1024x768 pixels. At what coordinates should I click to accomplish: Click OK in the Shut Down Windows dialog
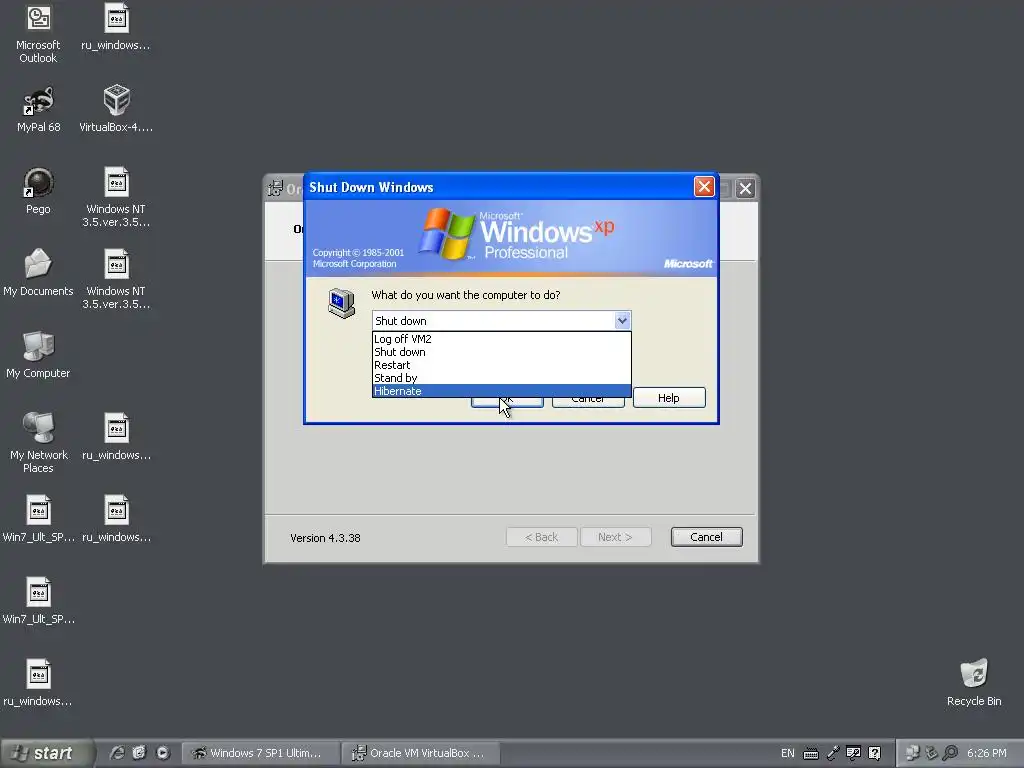point(507,402)
